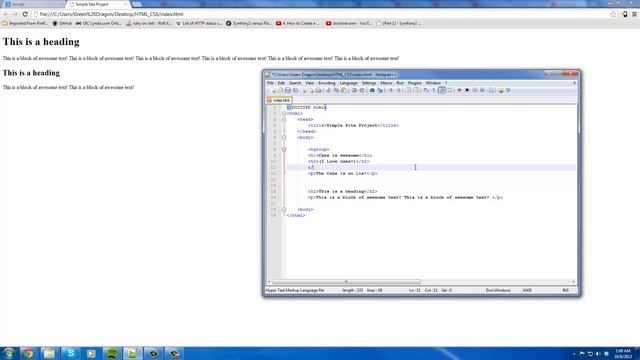
Task: Reload the page in the browser
Action: coord(25,14)
